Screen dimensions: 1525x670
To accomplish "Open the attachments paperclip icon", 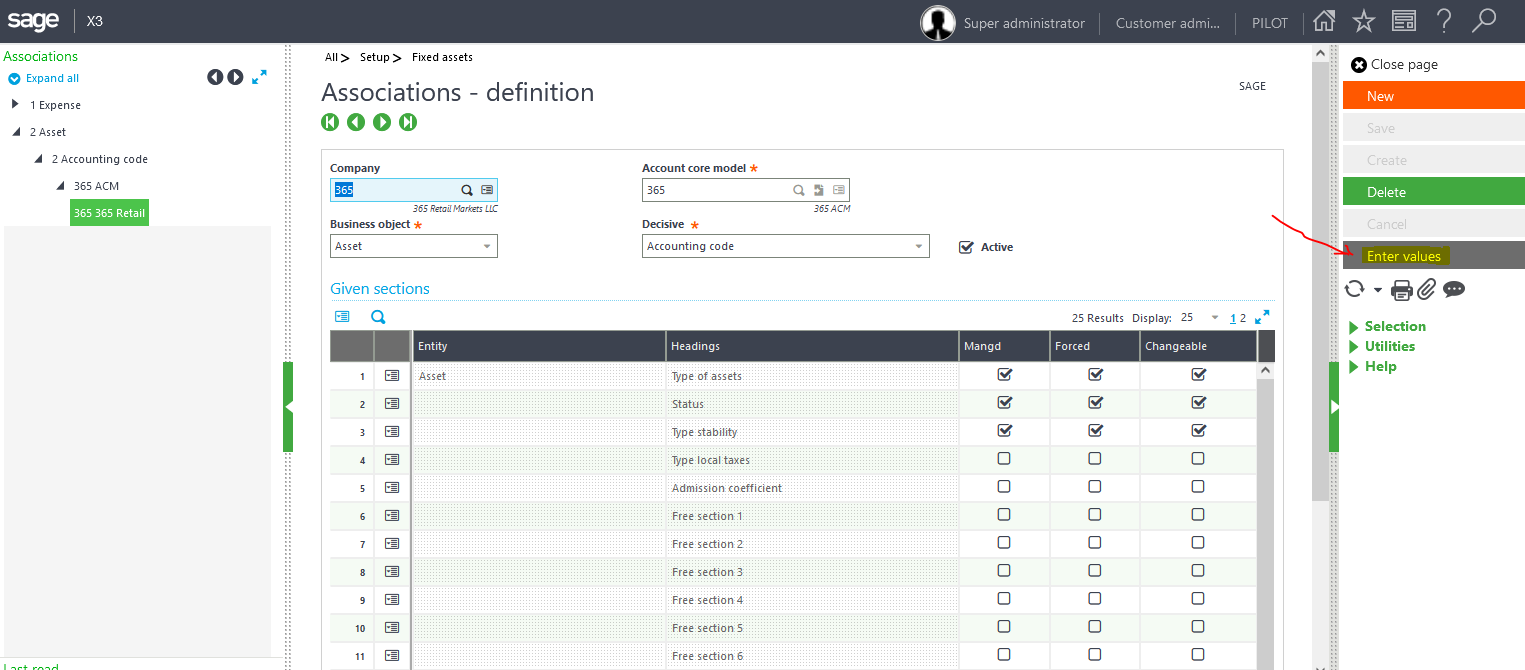I will point(1426,289).
